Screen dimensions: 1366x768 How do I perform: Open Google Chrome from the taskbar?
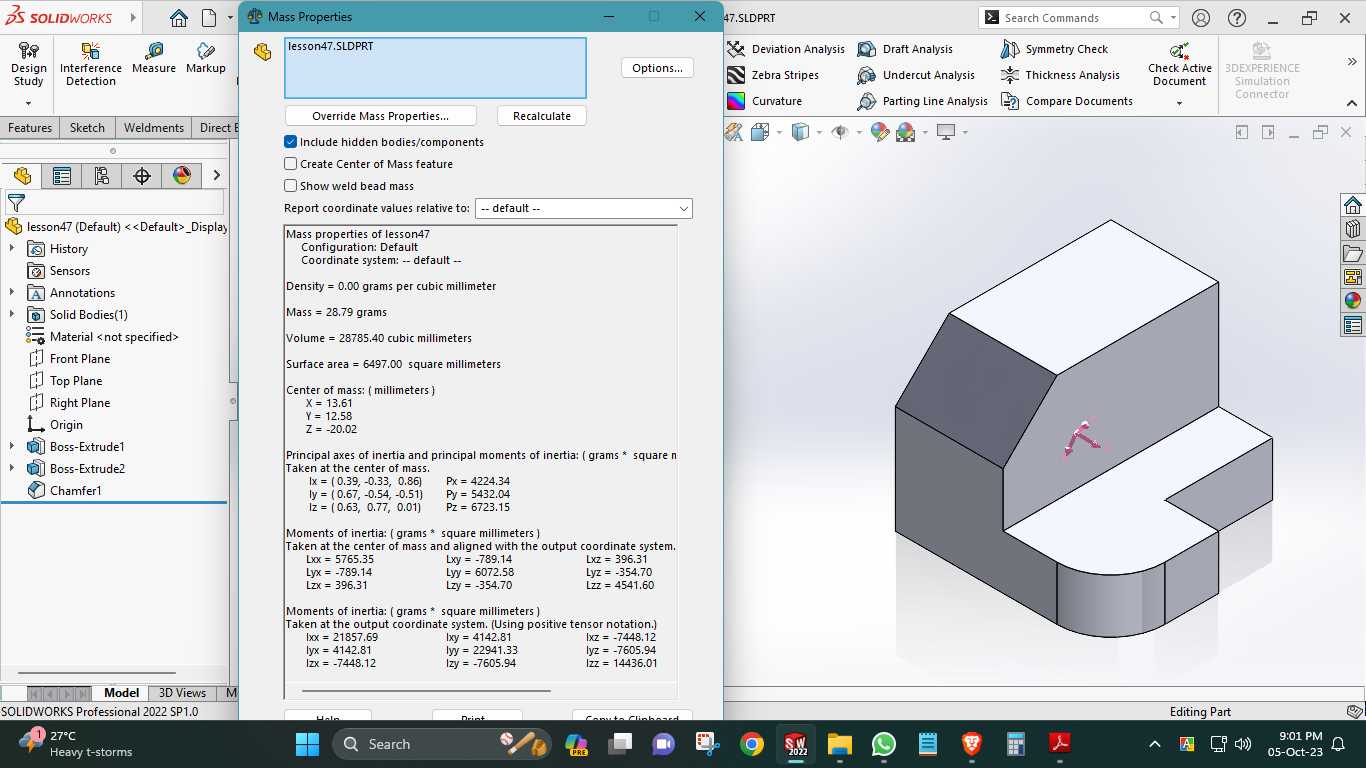click(x=752, y=744)
